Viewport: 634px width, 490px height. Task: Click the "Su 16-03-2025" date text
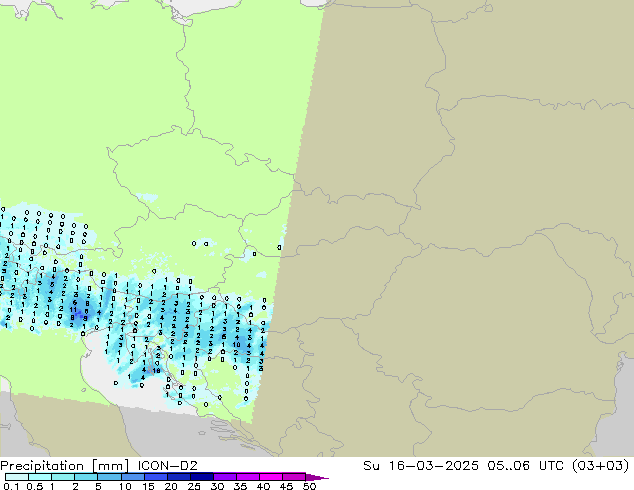point(421,466)
